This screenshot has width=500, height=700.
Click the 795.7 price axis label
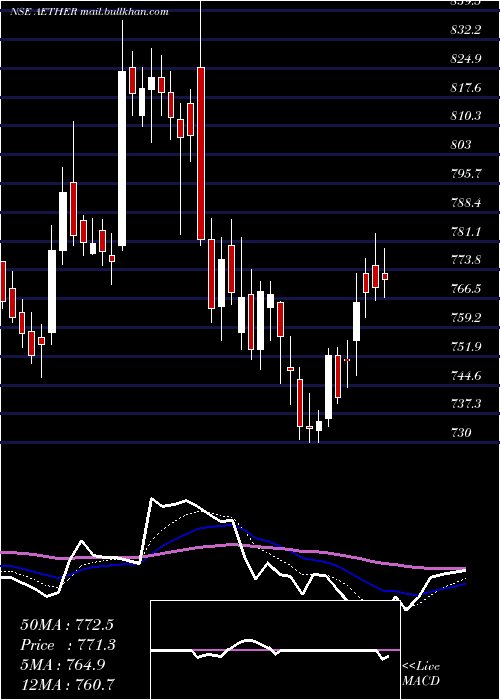(466, 173)
